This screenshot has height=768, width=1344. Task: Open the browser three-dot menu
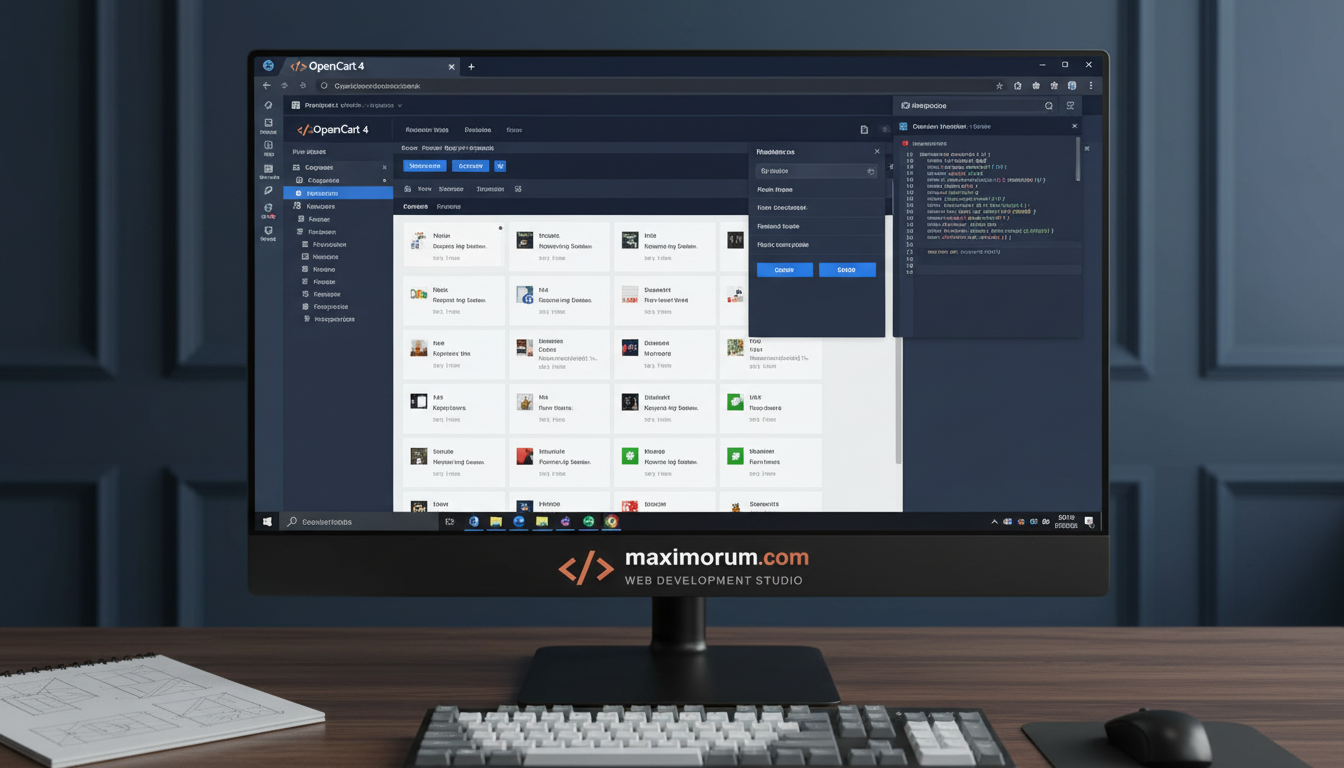(x=1090, y=86)
